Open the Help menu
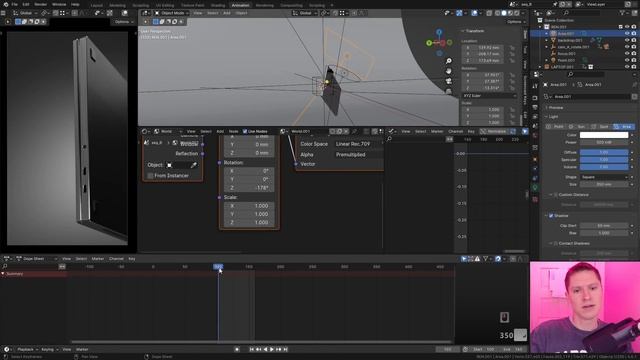This screenshot has width=640, height=360. (75, 4)
